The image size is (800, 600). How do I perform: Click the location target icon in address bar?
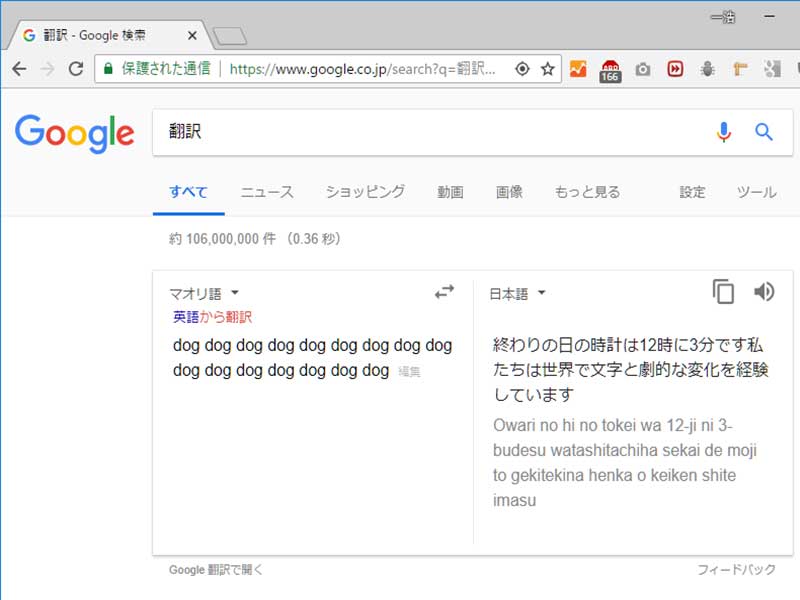[522, 69]
